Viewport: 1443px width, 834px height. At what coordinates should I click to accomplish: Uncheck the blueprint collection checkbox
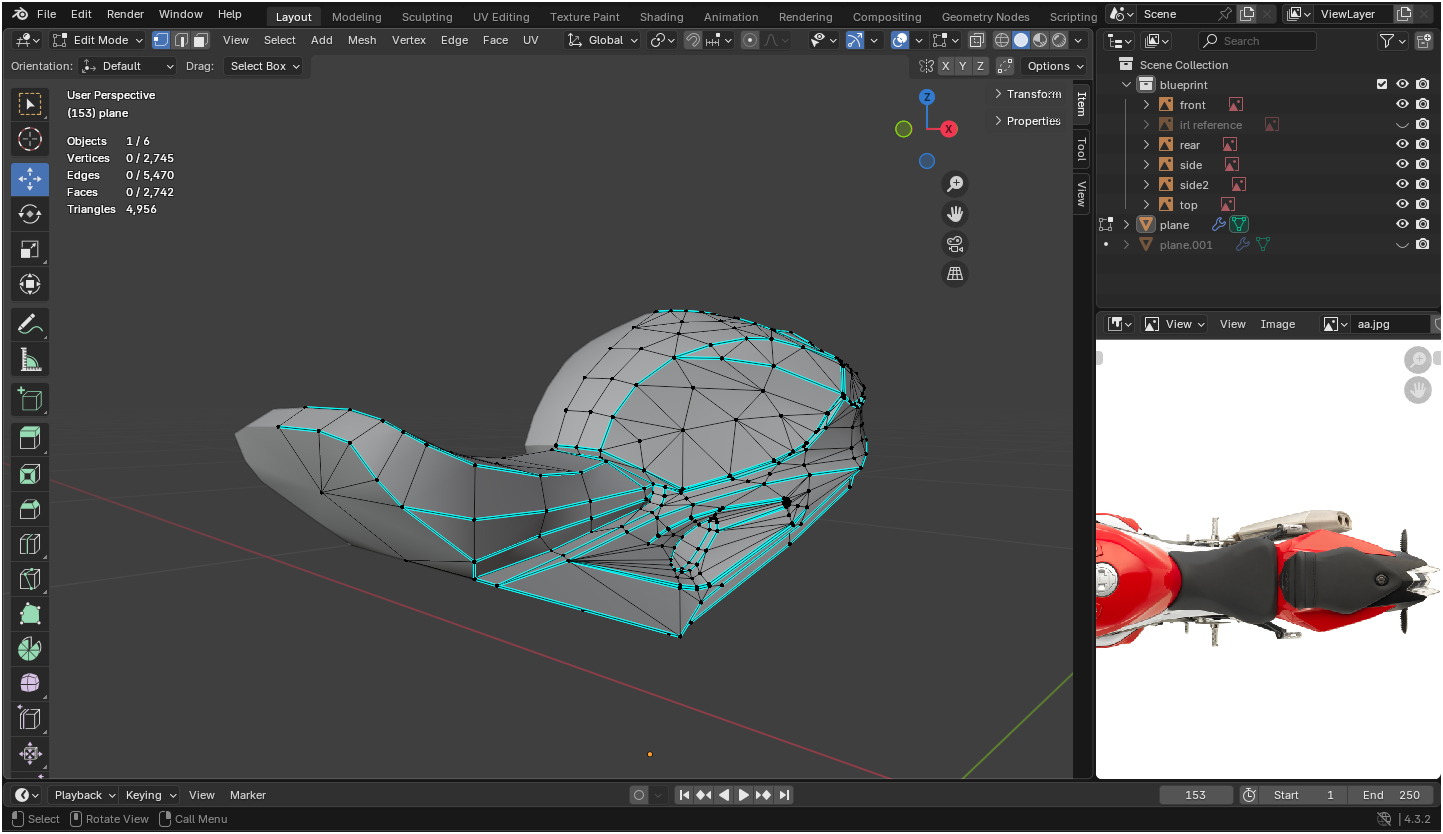click(1382, 85)
